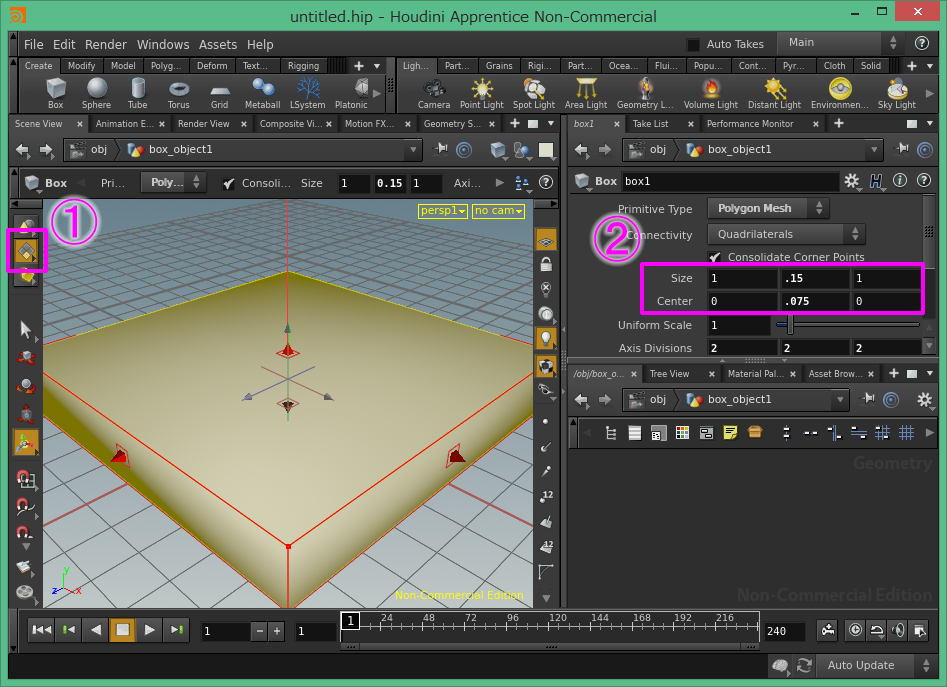Add a Sky Light

(897, 94)
